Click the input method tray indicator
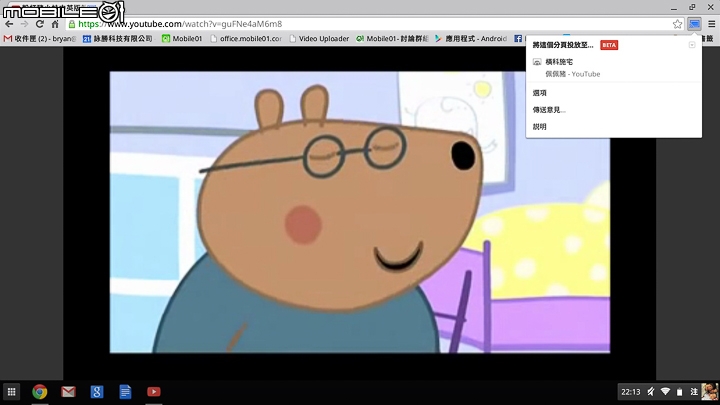The image size is (720, 405). coord(694,392)
